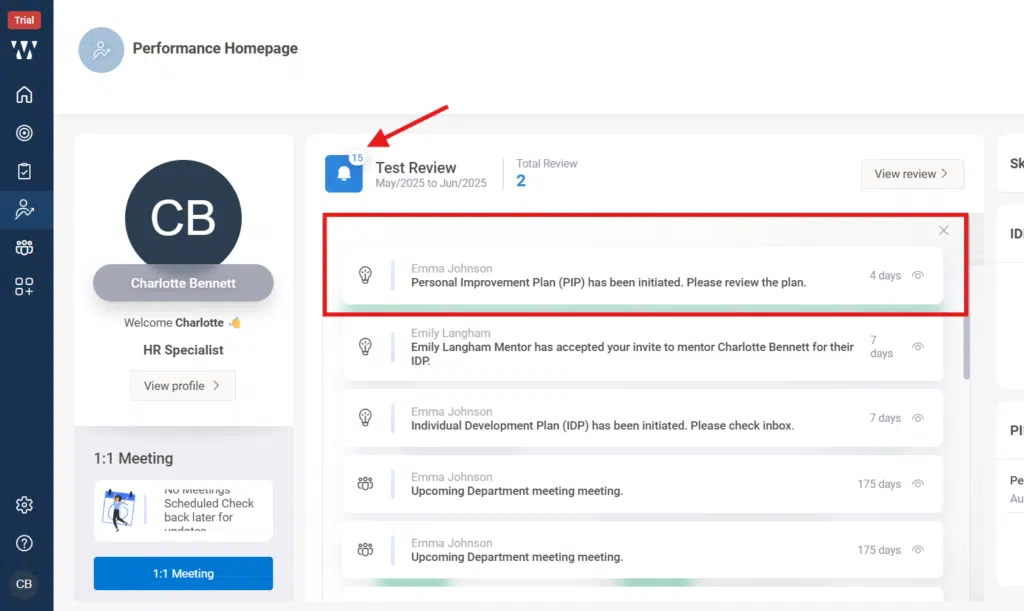The height and width of the screenshot is (611, 1024).
Task: Show the PIP initiated notification via eye icon
Action: (x=919, y=276)
